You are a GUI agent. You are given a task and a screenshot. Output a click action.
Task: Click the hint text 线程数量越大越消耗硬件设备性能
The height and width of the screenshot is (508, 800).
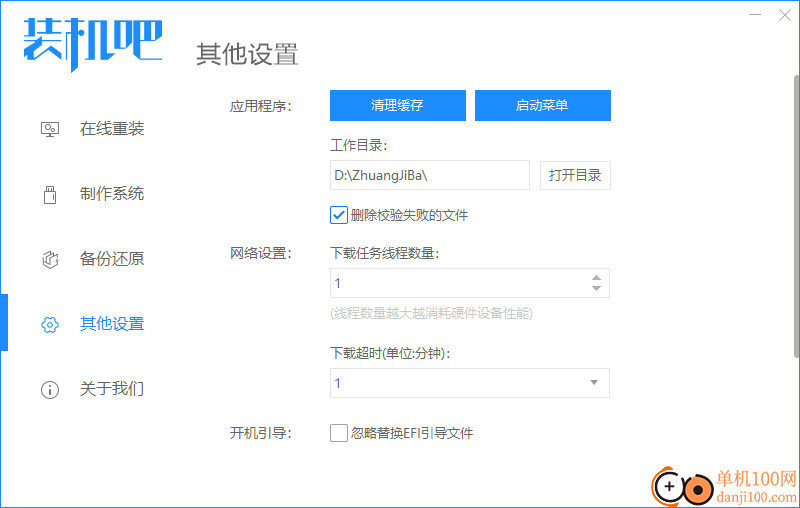pyautogui.click(x=432, y=313)
